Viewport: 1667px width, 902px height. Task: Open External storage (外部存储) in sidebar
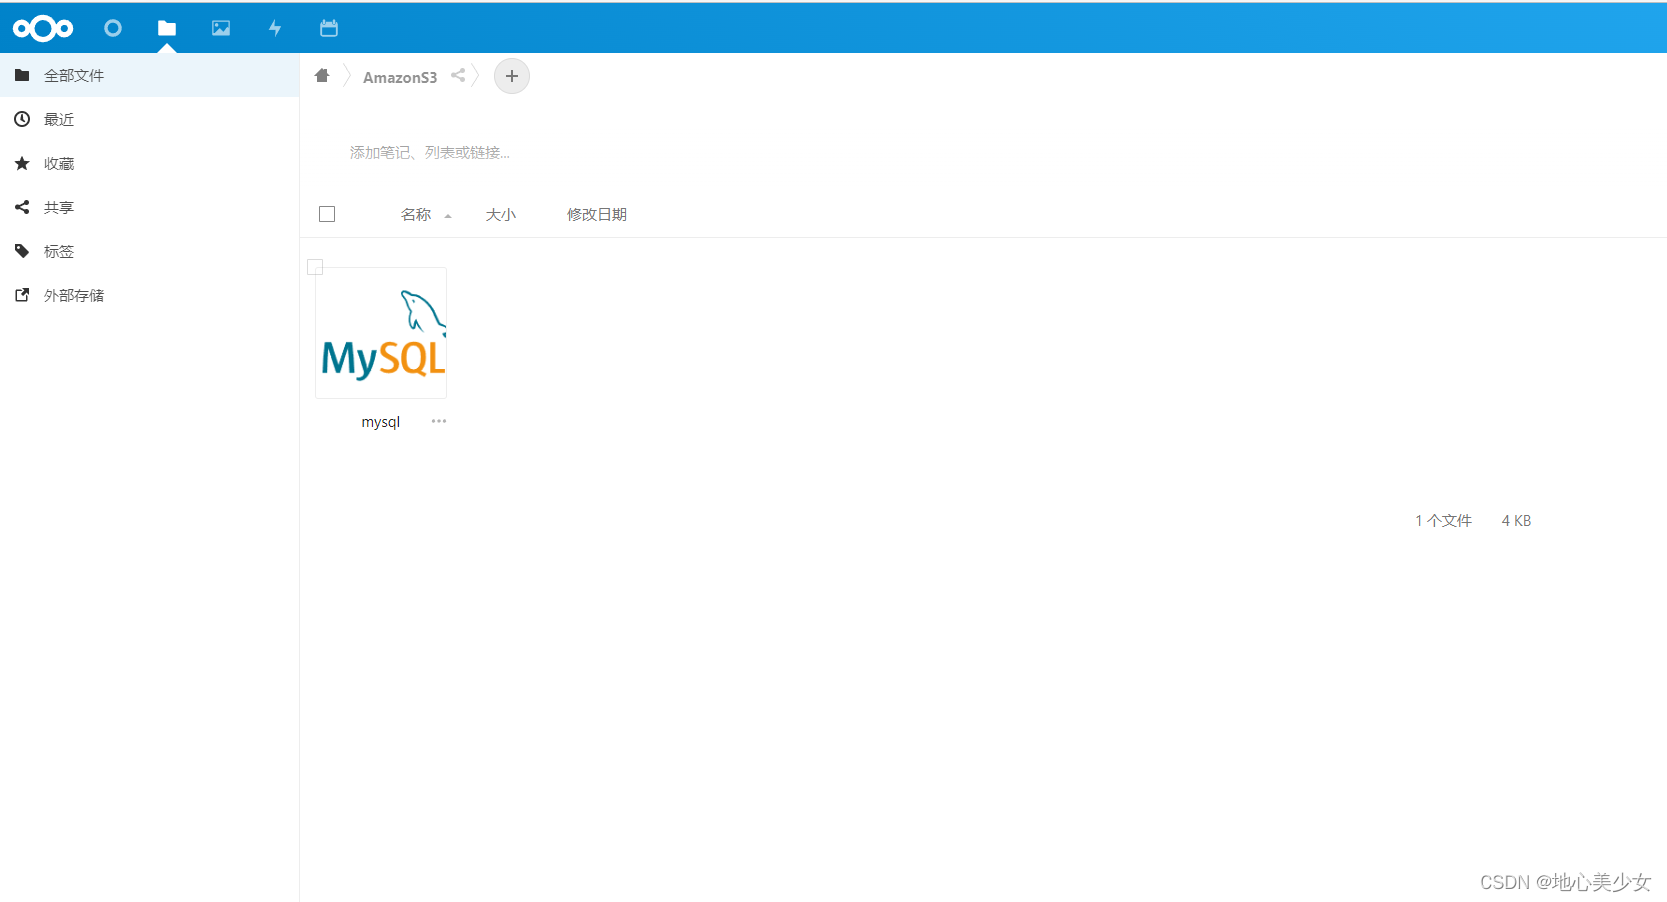coord(149,295)
